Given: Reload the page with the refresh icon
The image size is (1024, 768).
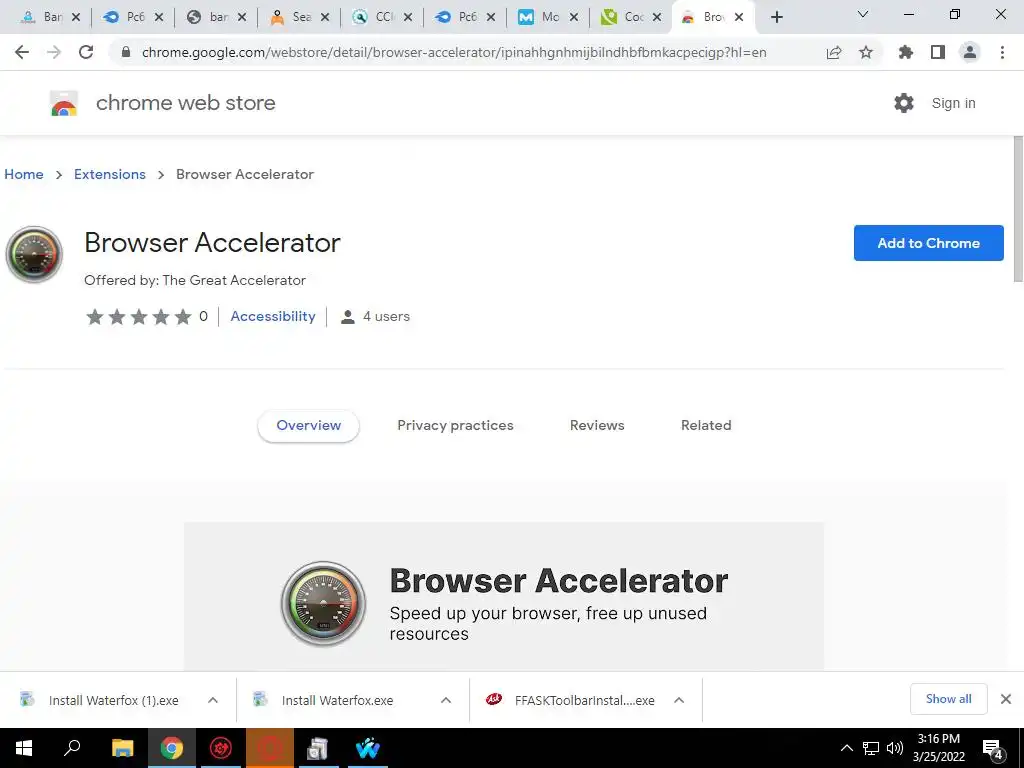Looking at the screenshot, I should click(x=86, y=52).
